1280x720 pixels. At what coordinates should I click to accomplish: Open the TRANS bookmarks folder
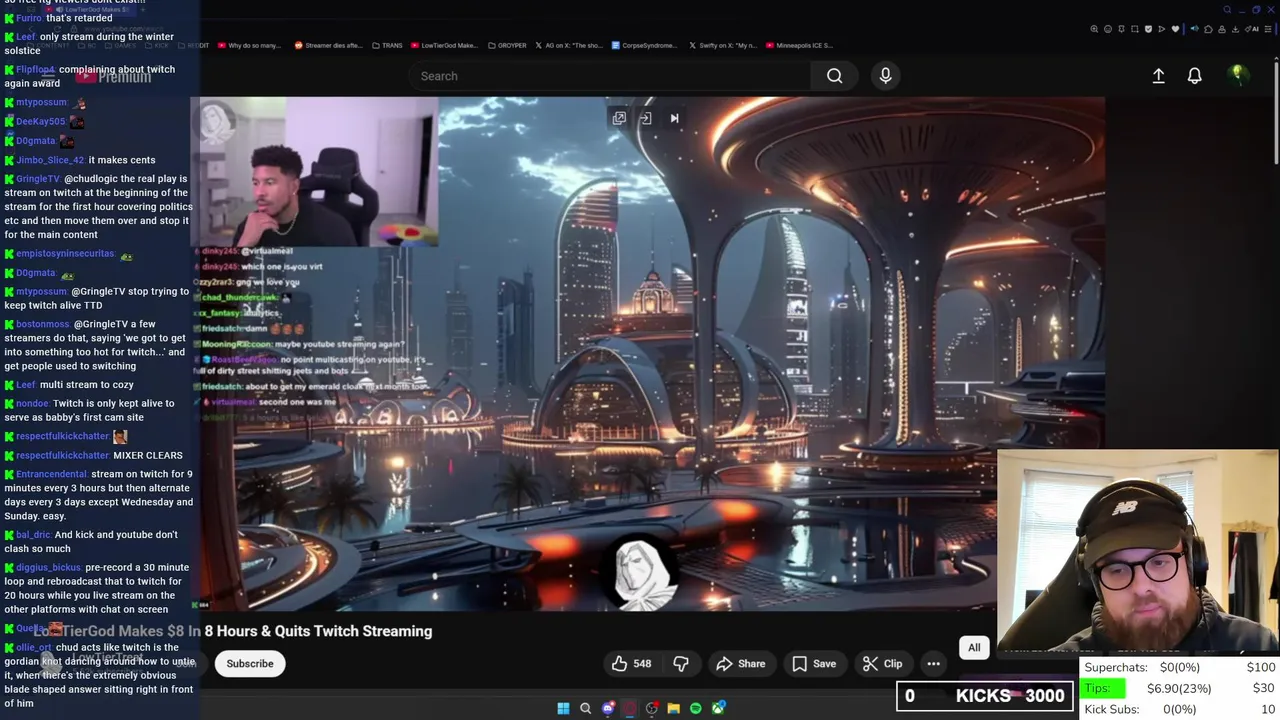[x=387, y=45]
